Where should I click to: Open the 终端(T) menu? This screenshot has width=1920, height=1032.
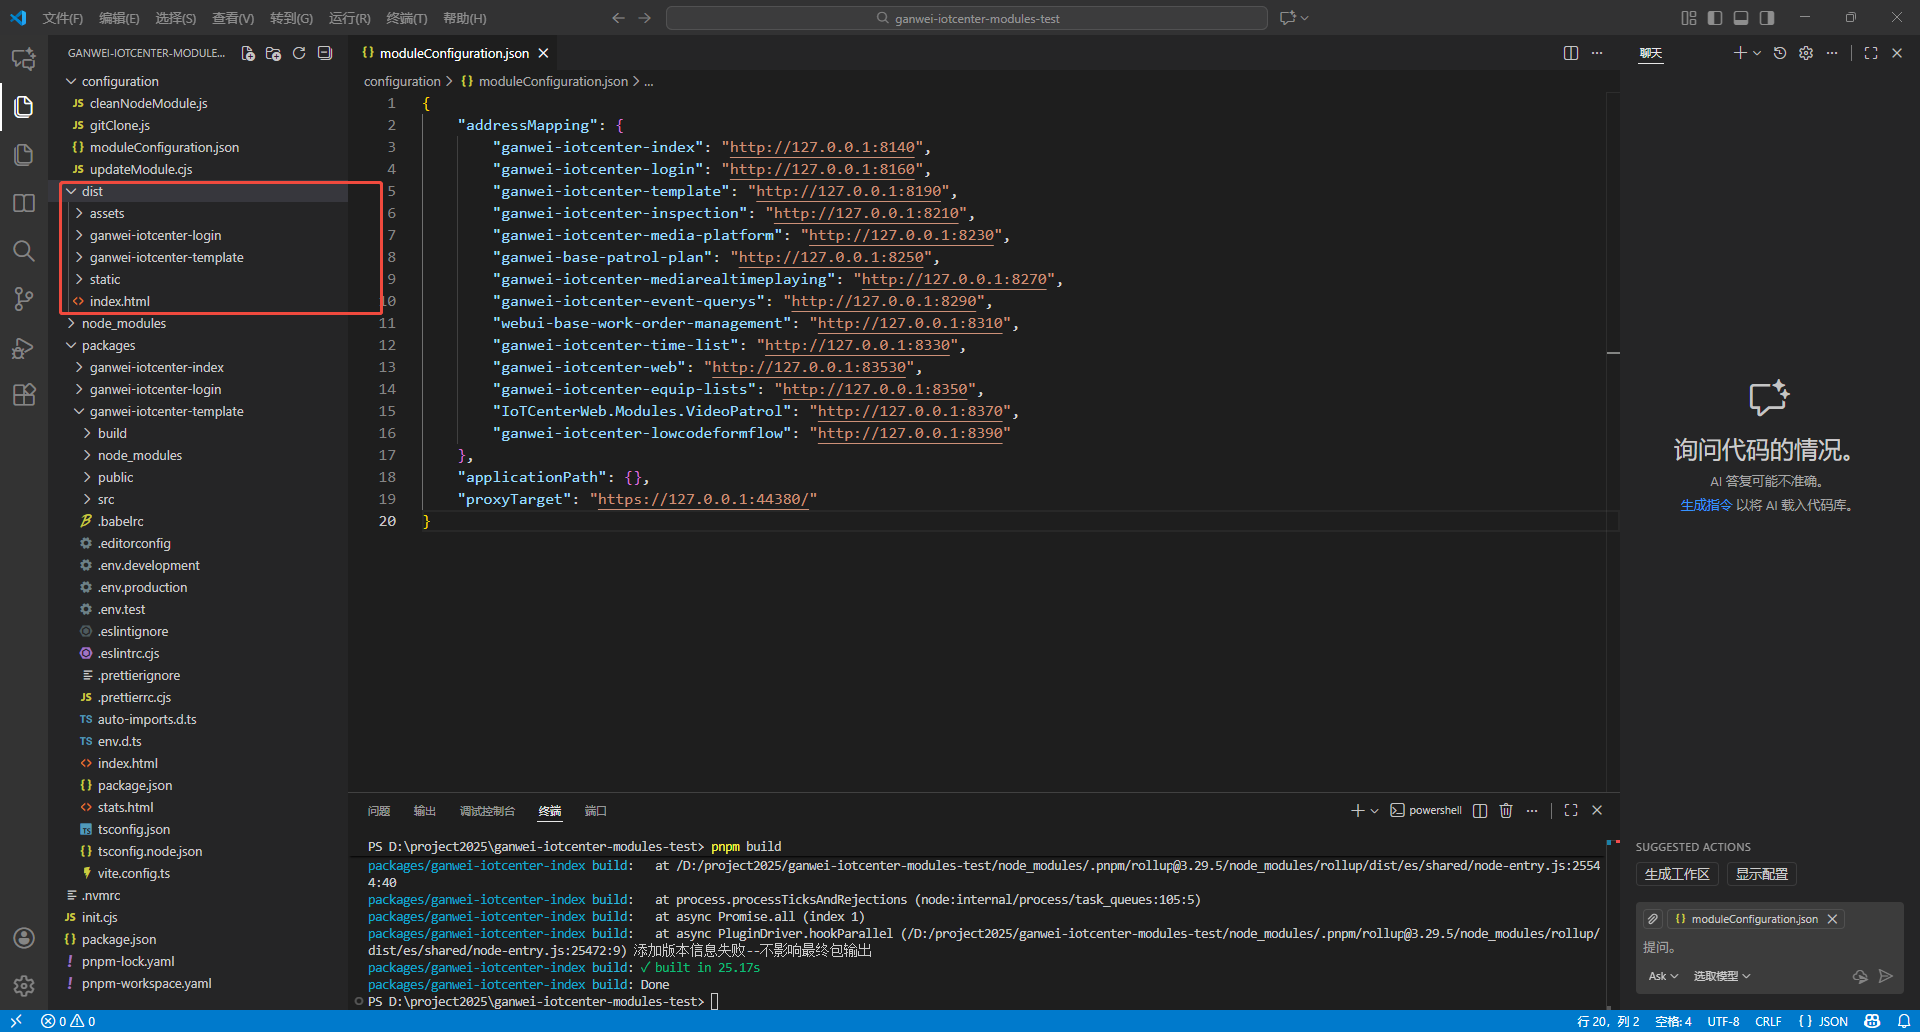[x=406, y=18]
